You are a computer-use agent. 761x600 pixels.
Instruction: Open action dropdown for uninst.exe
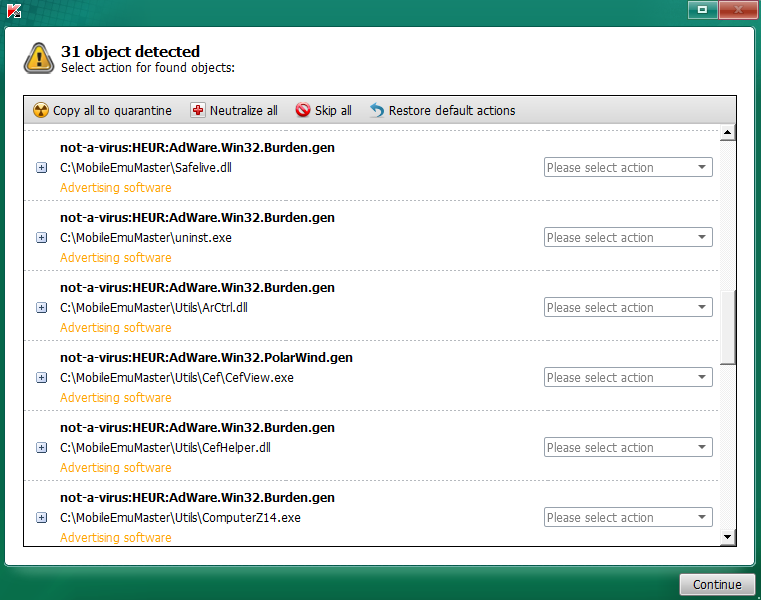click(x=628, y=237)
